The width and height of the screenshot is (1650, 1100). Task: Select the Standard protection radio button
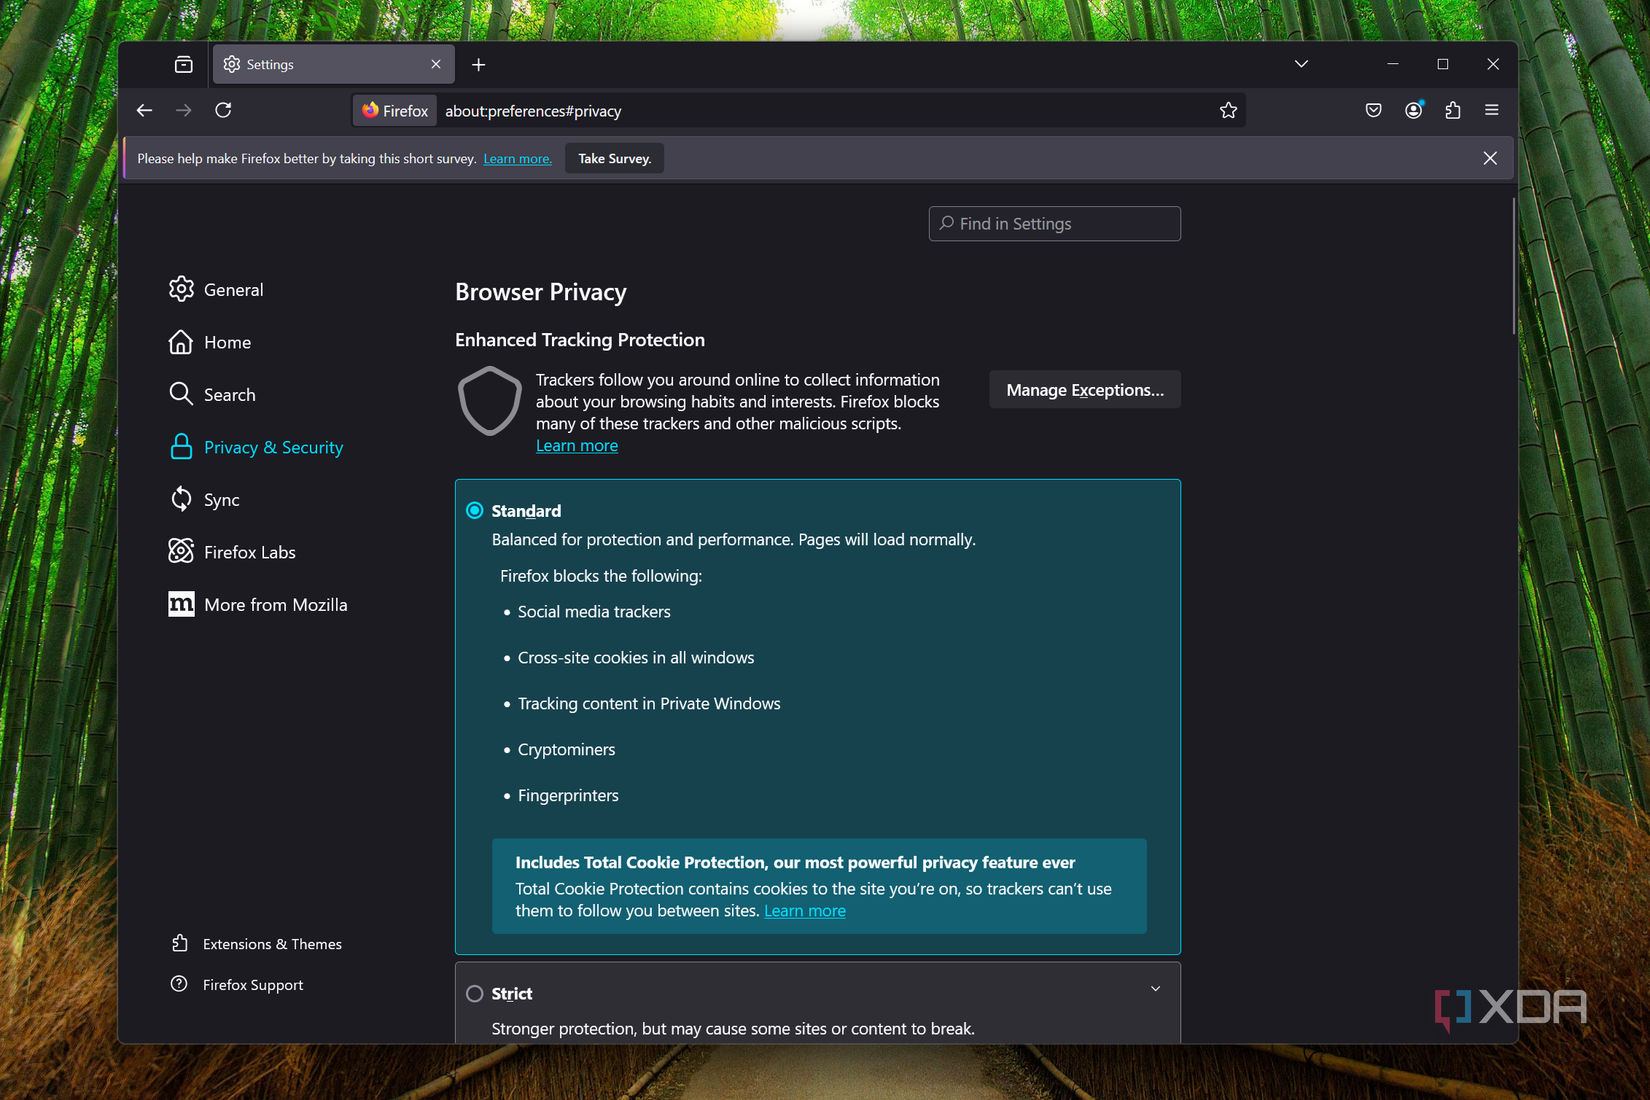475,511
